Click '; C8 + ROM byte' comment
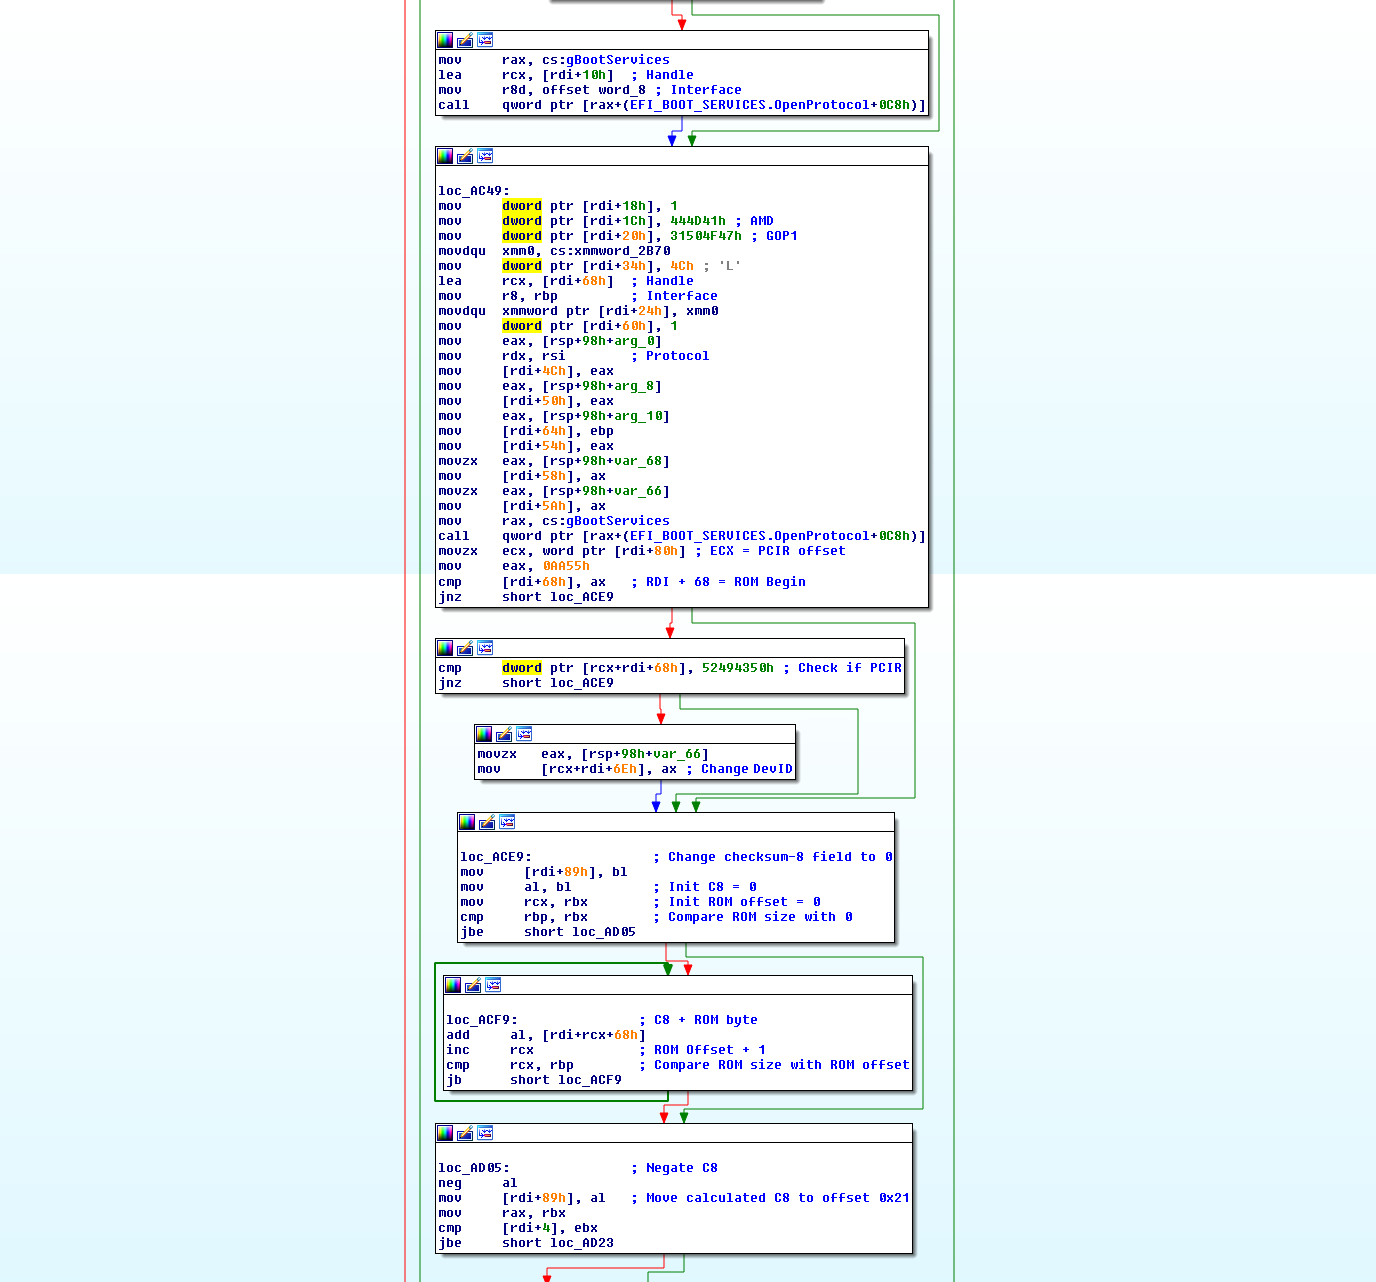 698,1020
